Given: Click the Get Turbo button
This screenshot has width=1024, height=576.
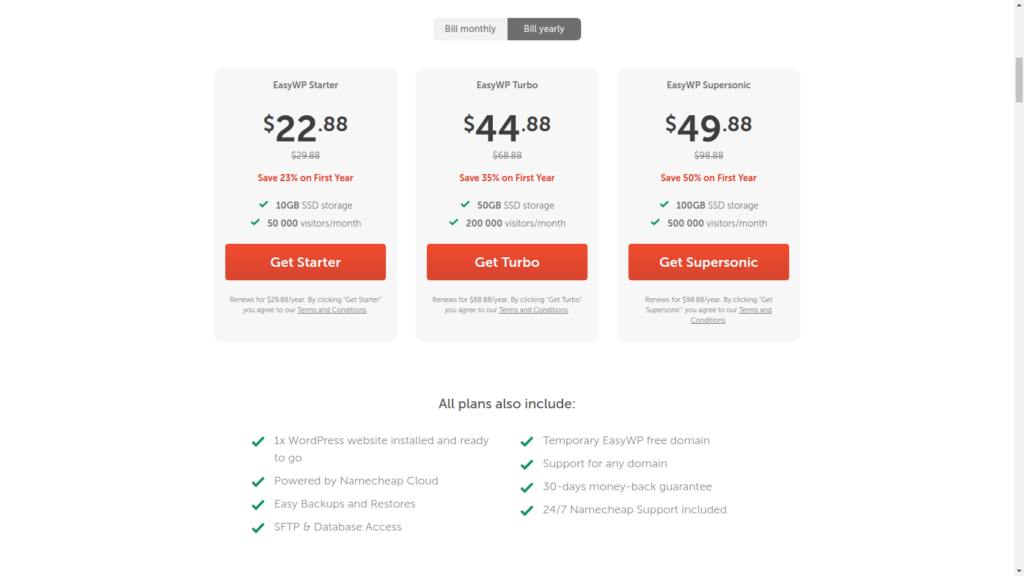Looking at the screenshot, I should (x=507, y=262).
